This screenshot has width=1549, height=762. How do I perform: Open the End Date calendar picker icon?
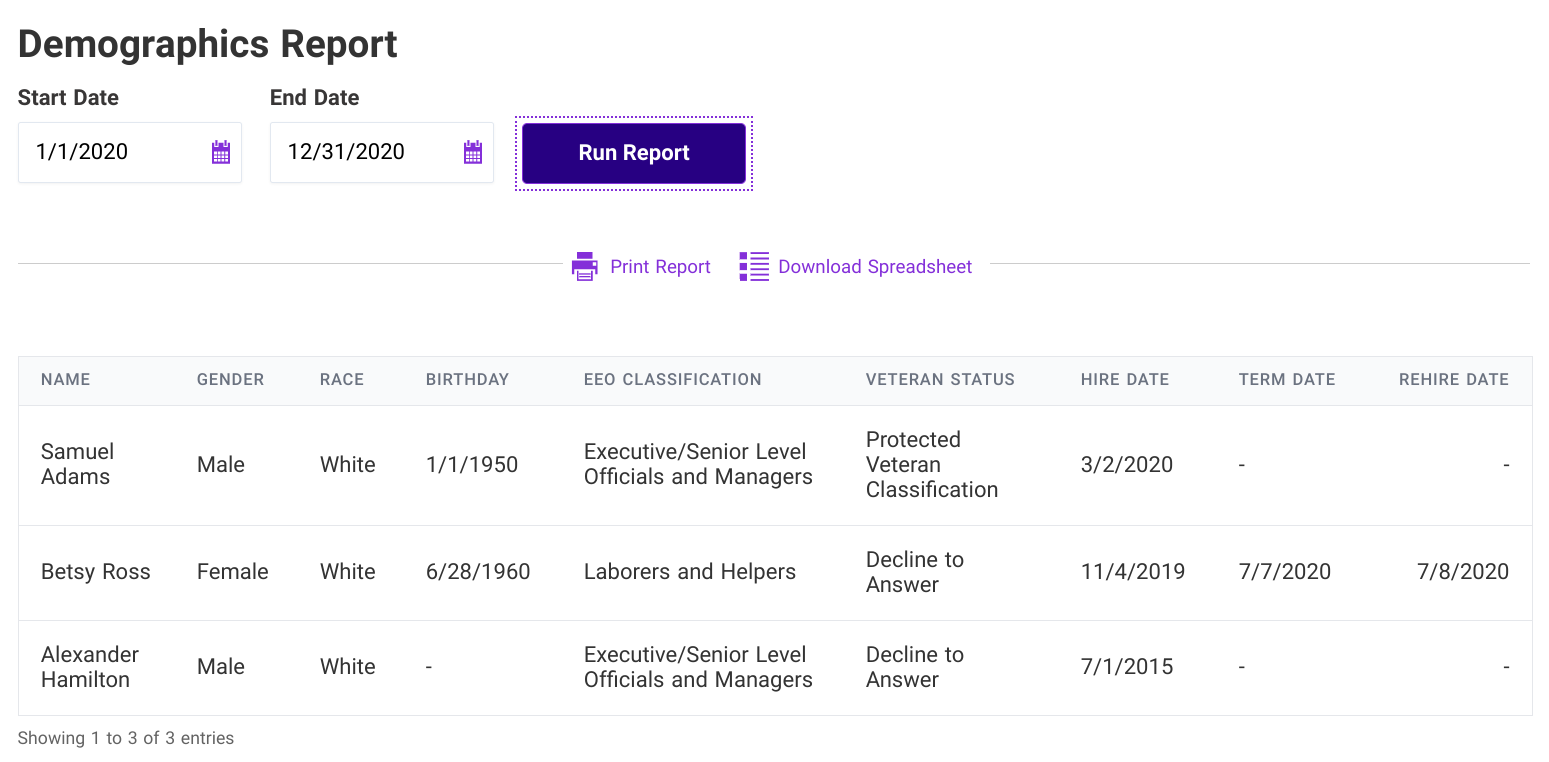point(473,152)
